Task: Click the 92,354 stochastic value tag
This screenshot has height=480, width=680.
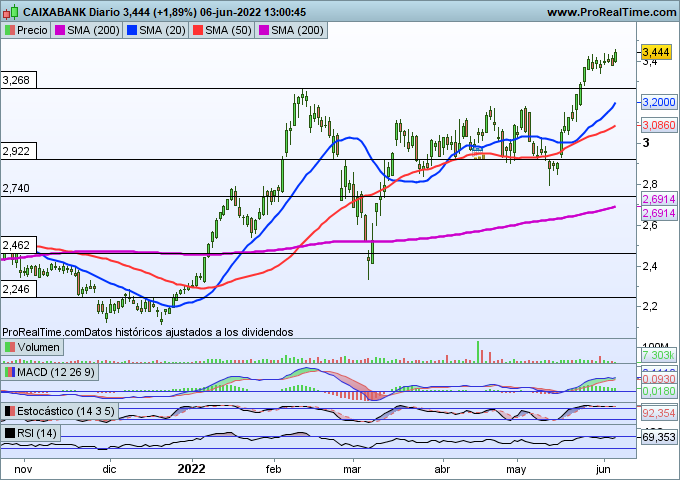Action: [x=659, y=413]
